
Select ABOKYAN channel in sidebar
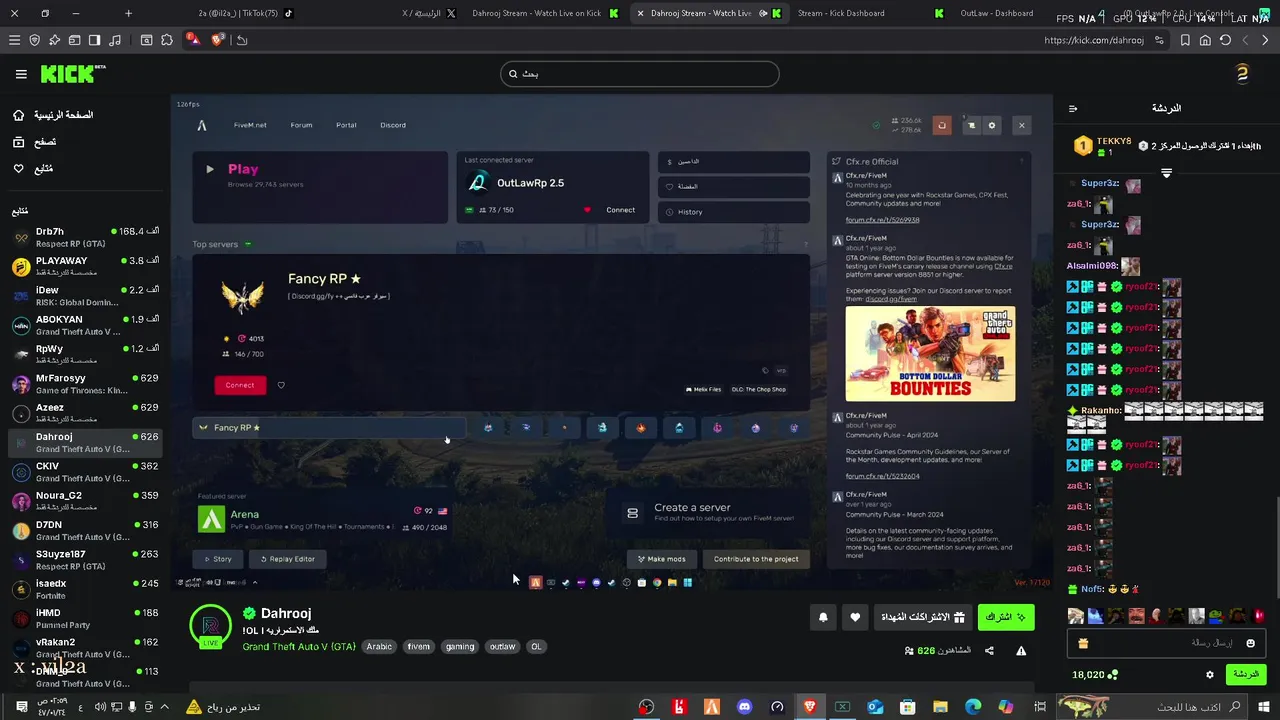pyautogui.click(x=85, y=325)
